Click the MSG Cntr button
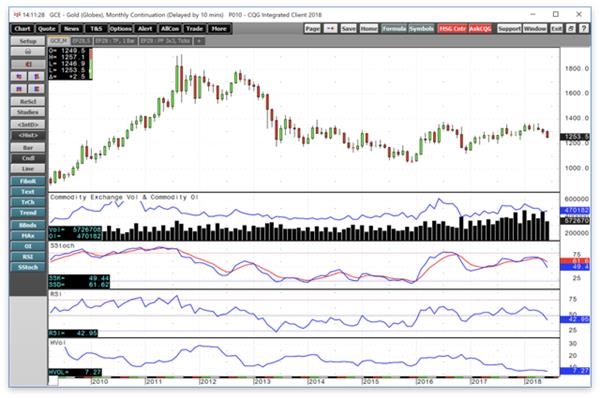 click(453, 29)
